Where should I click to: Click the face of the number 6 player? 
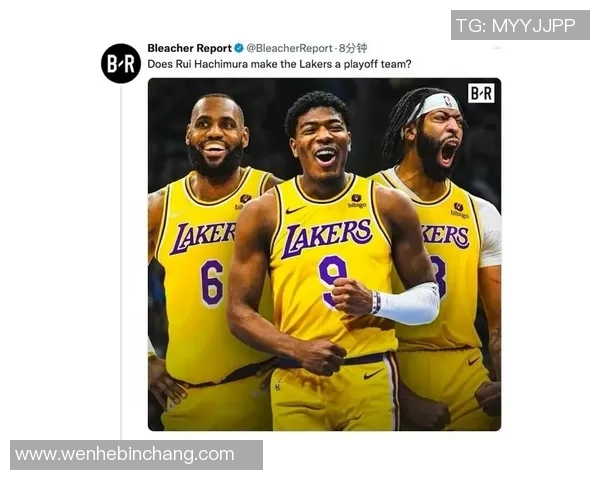click(x=214, y=140)
